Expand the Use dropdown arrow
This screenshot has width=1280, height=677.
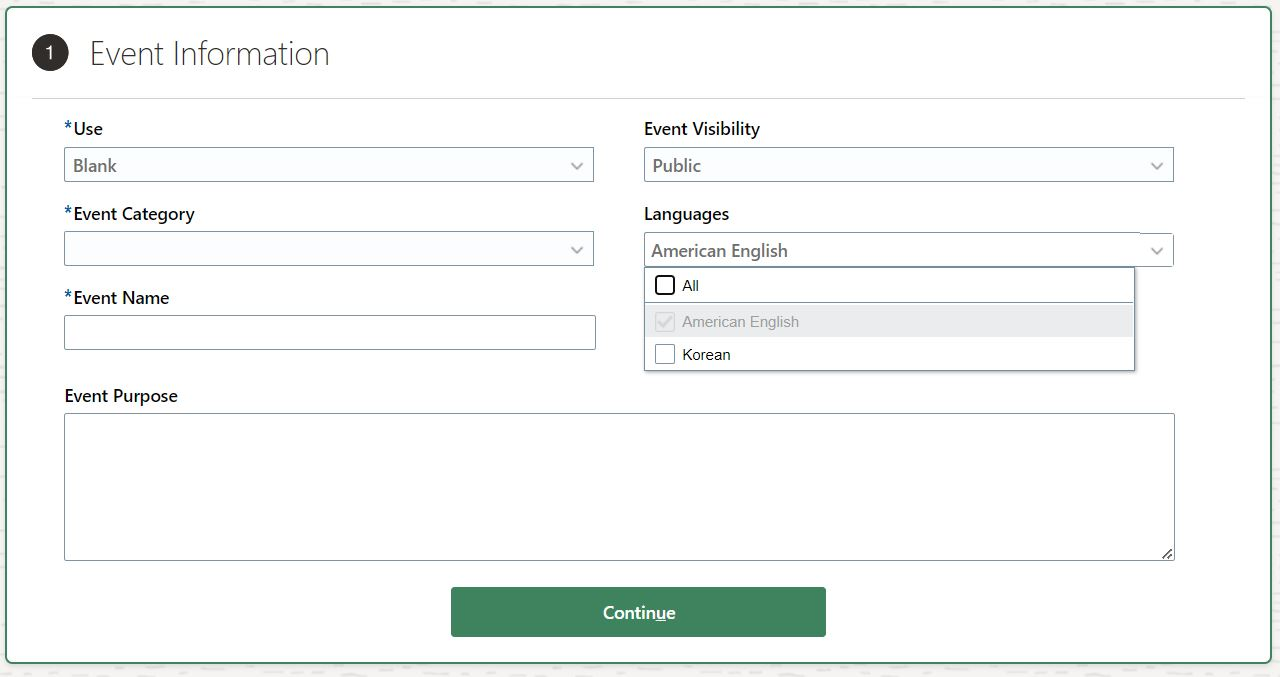[x=577, y=166]
